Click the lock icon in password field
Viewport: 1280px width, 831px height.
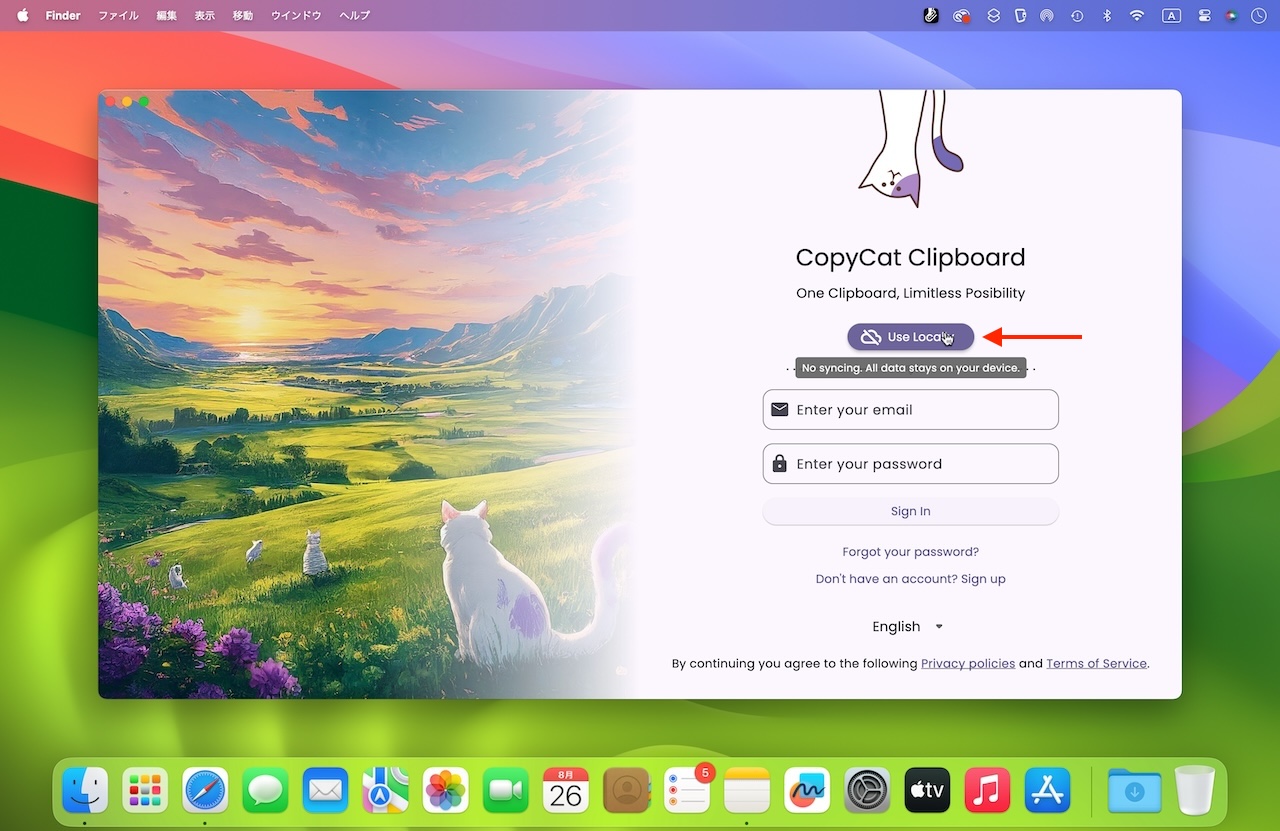pos(779,464)
